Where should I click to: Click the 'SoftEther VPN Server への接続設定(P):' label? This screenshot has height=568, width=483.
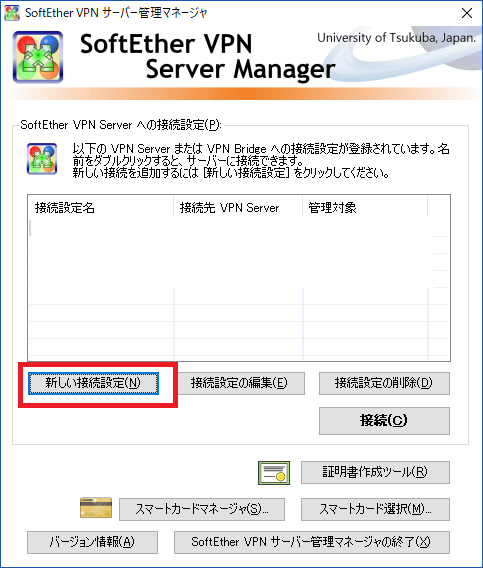[121, 125]
